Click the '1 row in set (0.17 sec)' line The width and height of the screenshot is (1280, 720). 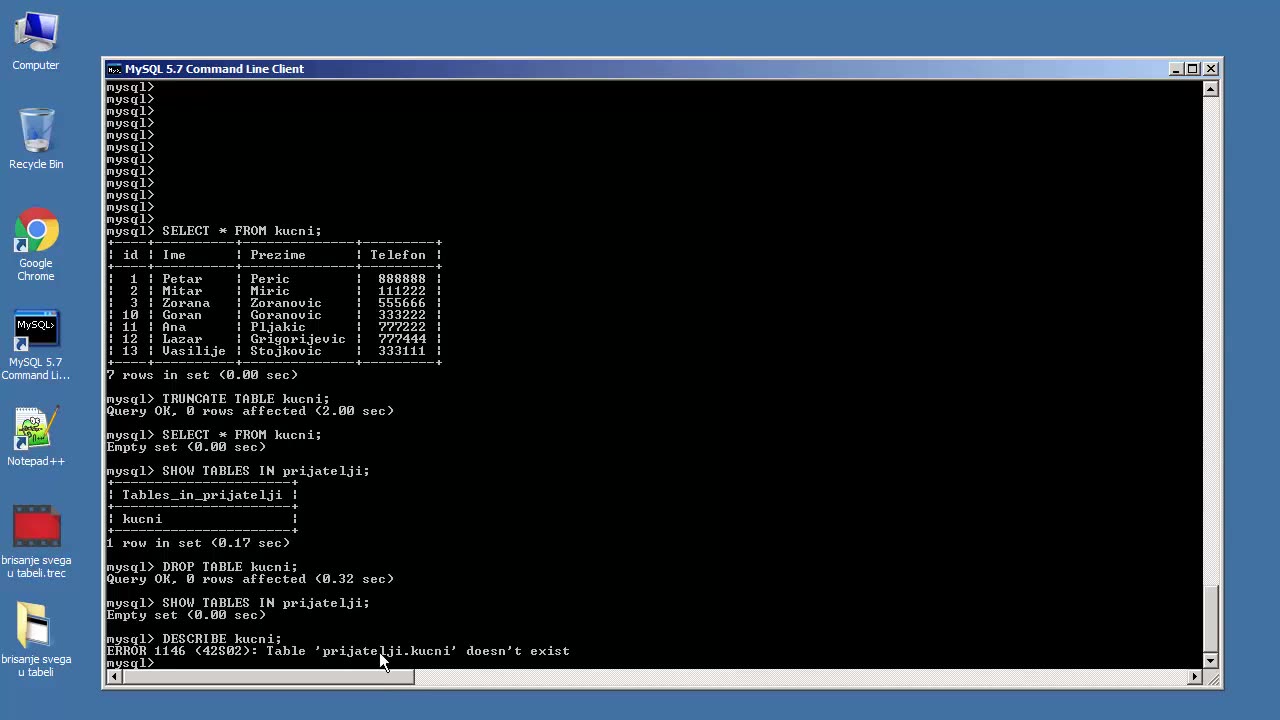(x=198, y=543)
